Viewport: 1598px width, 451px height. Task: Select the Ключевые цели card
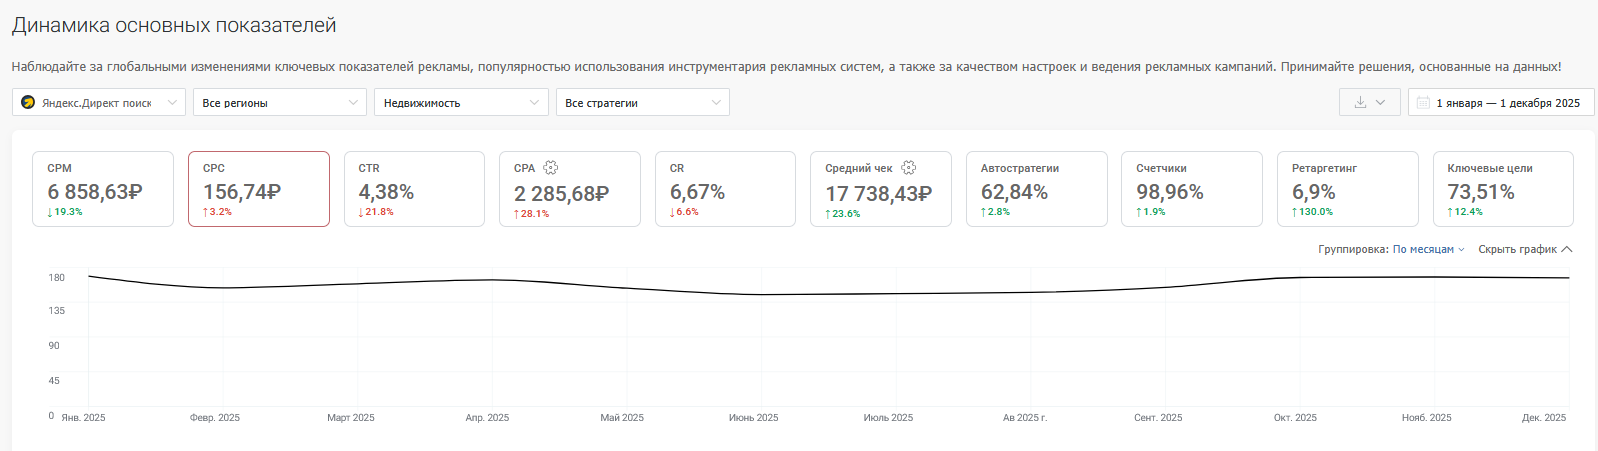click(x=1503, y=189)
